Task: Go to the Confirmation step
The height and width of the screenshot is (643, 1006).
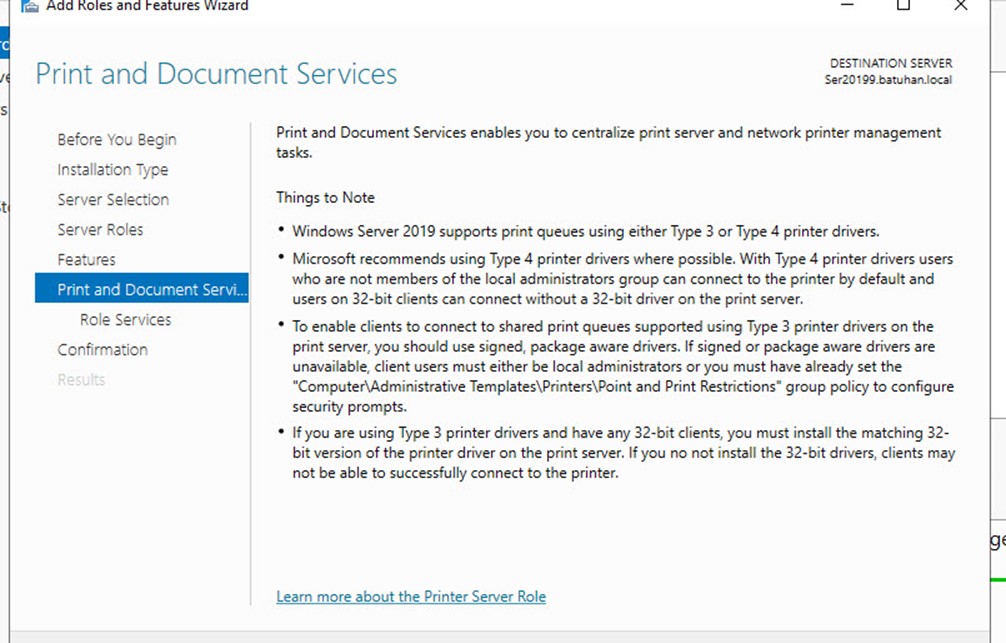Action: (102, 350)
